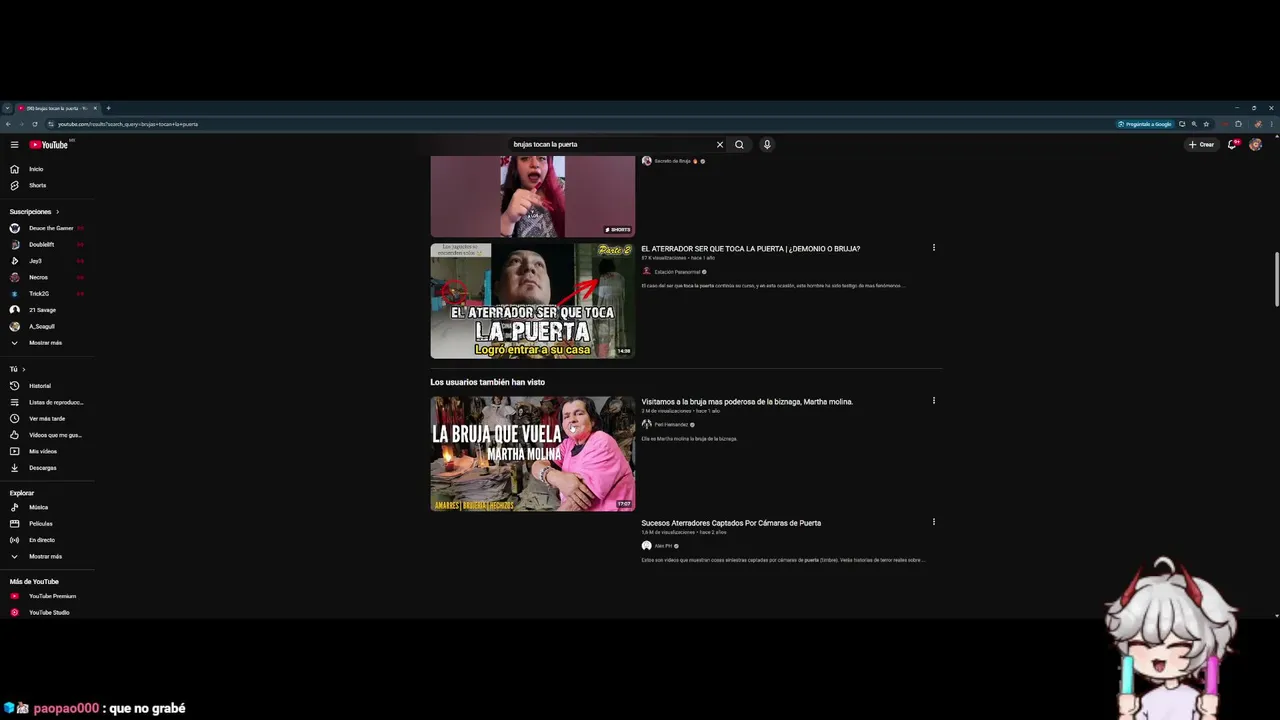Run the magnifier search button

[x=739, y=144]
